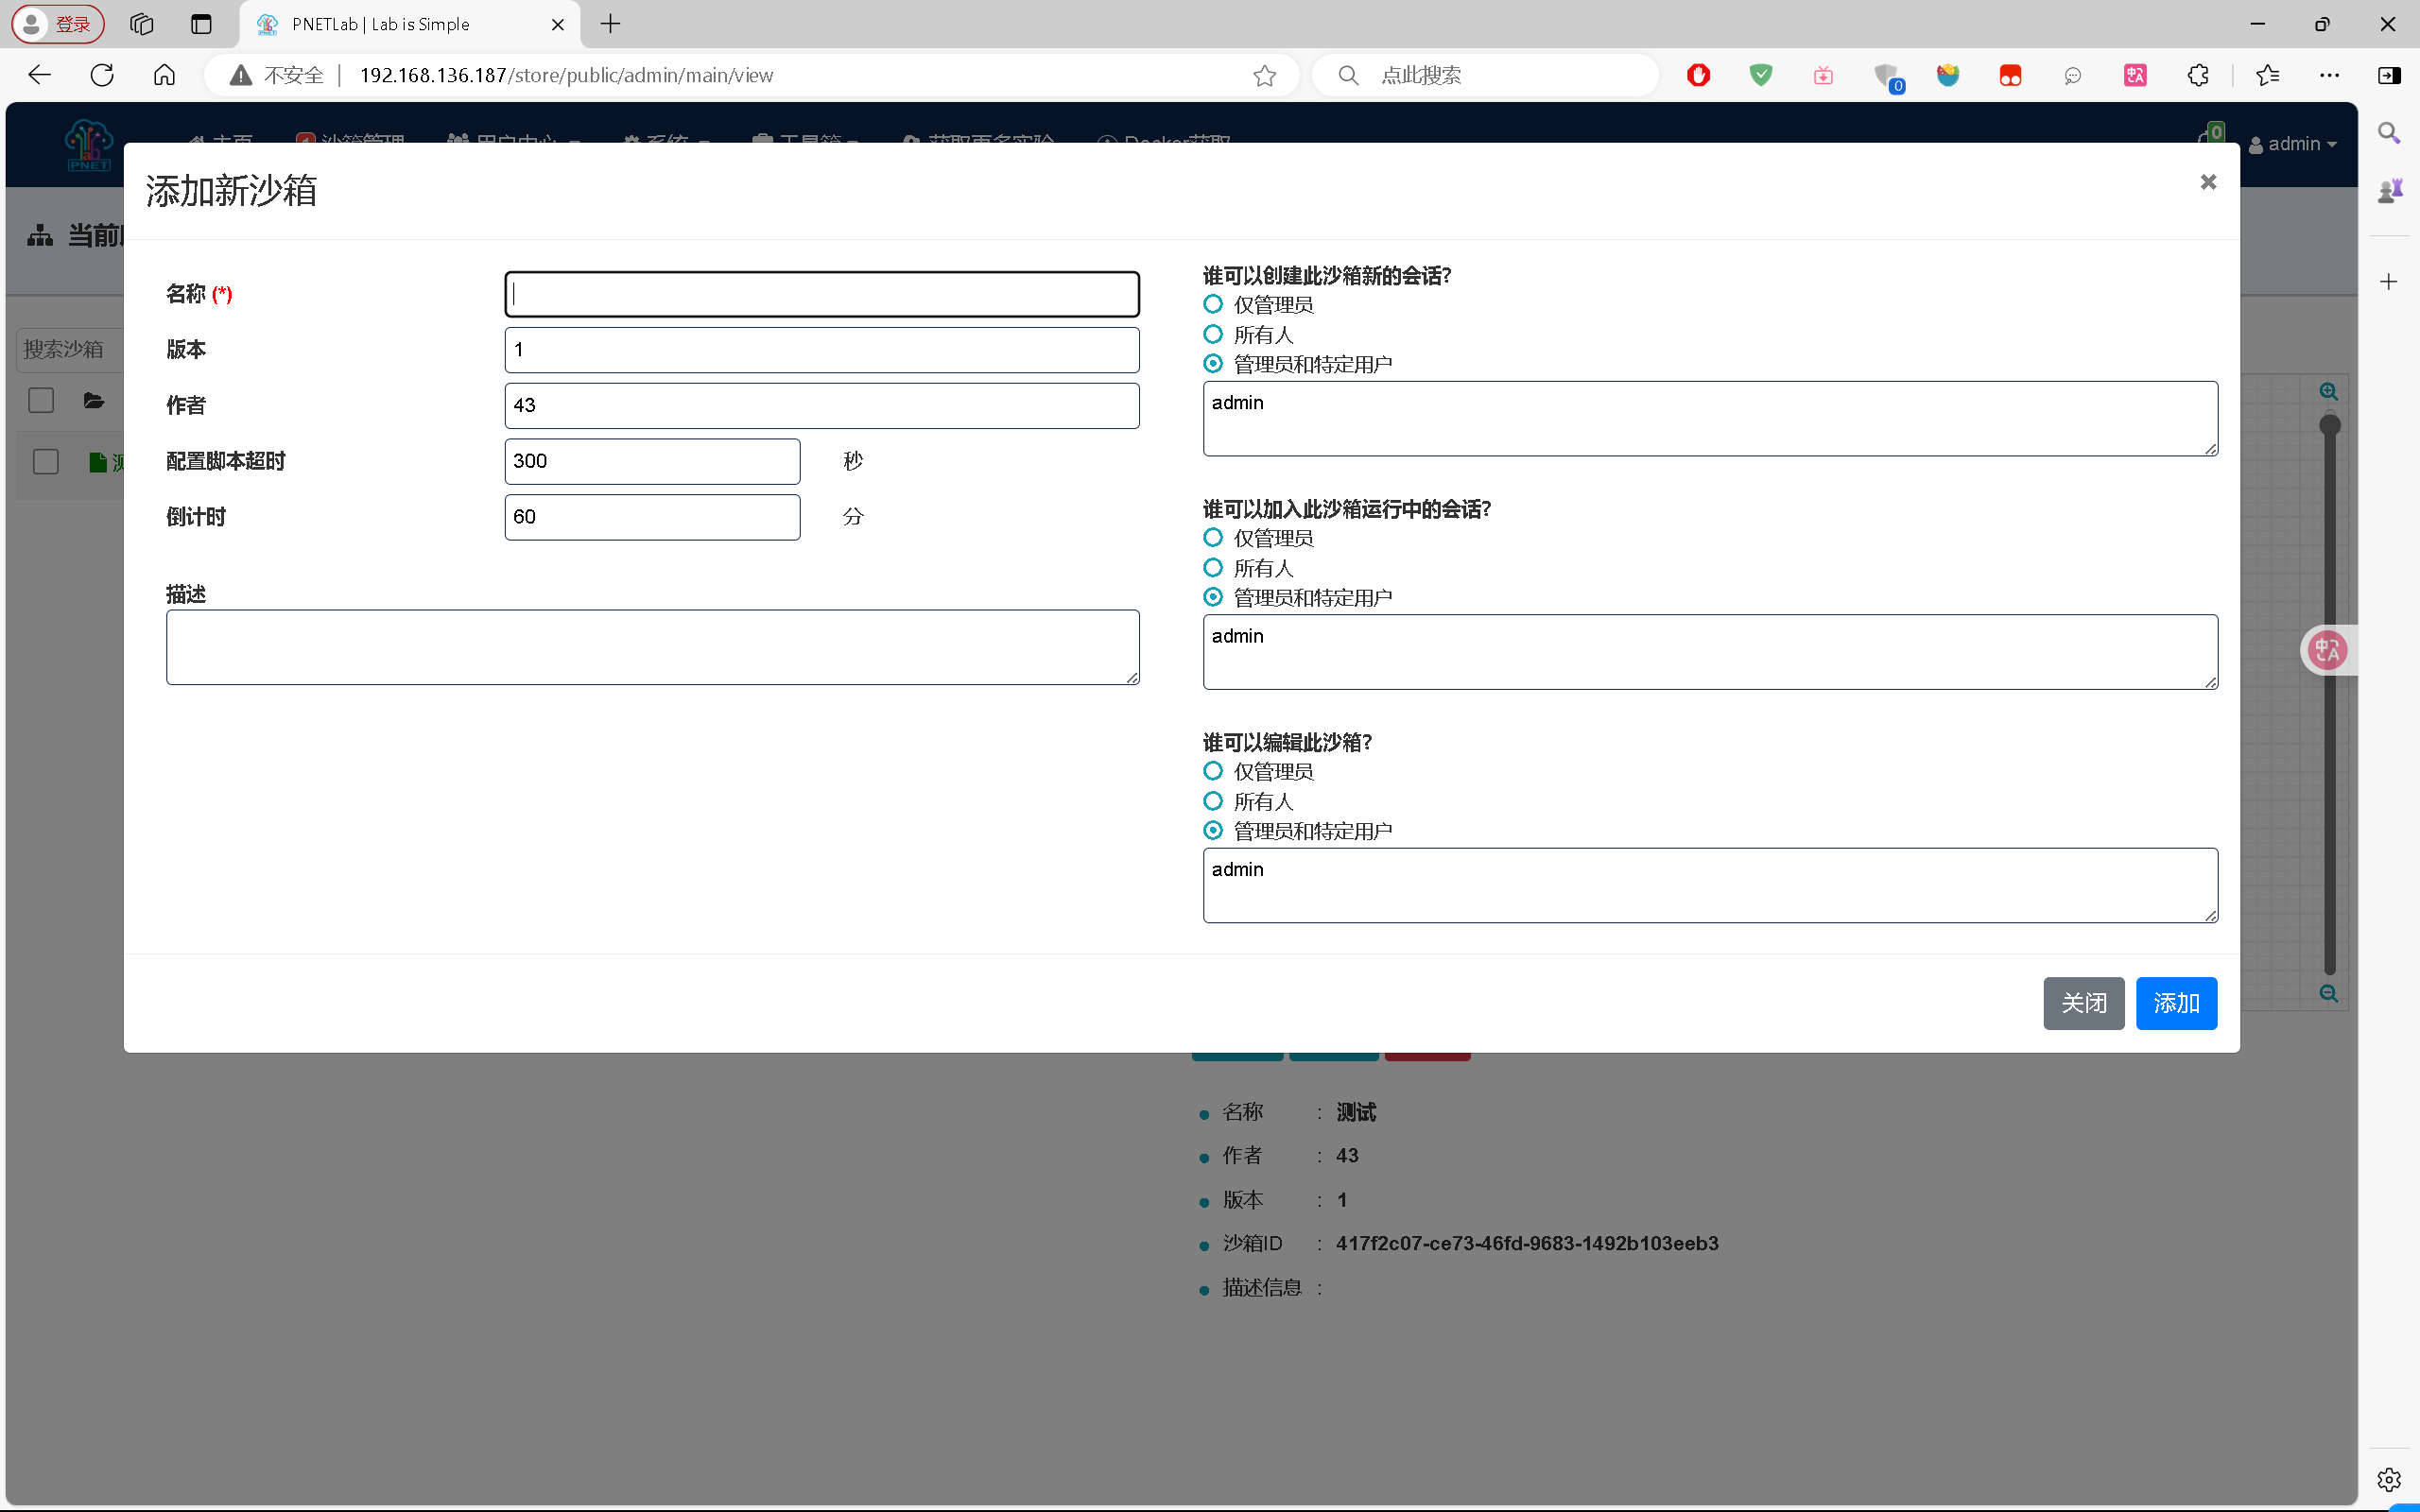The width and height of the screenshot is (2420, 1512).
Task: Open sidebar search magnifier icon
Action: tap(2389, 133)
